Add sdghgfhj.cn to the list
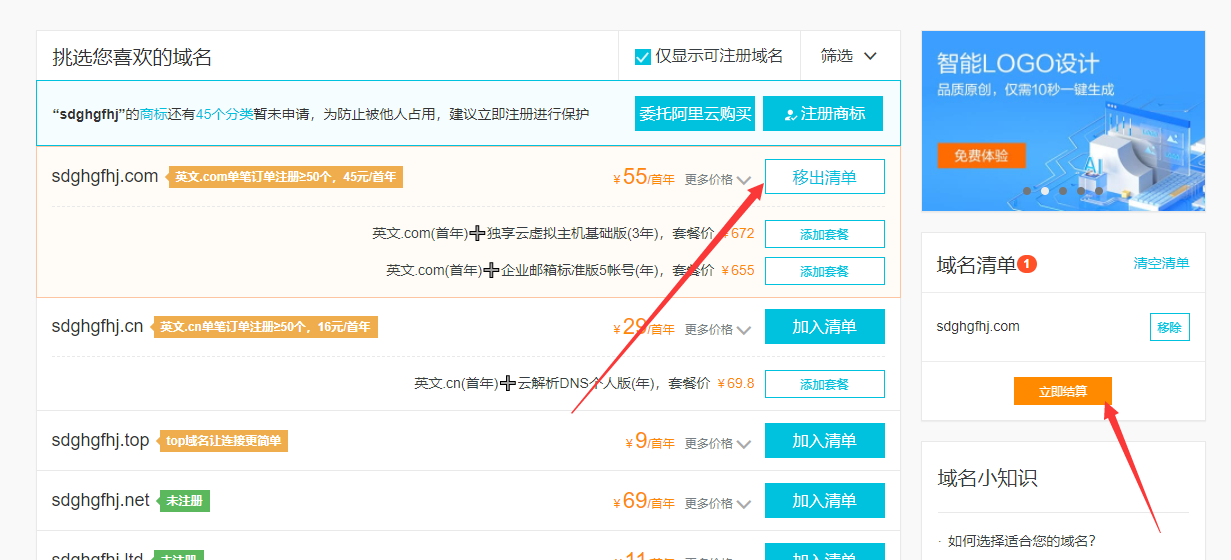The image size is (1231, 560). (x=824, y=327)
